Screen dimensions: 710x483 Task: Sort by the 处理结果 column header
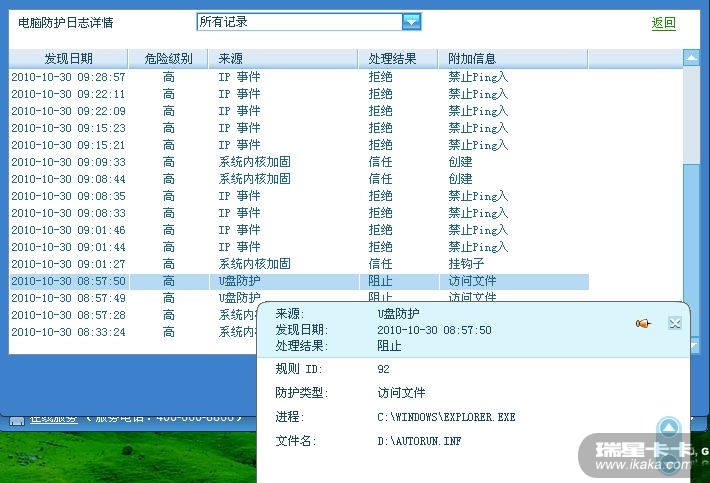(x=398, y=58)
